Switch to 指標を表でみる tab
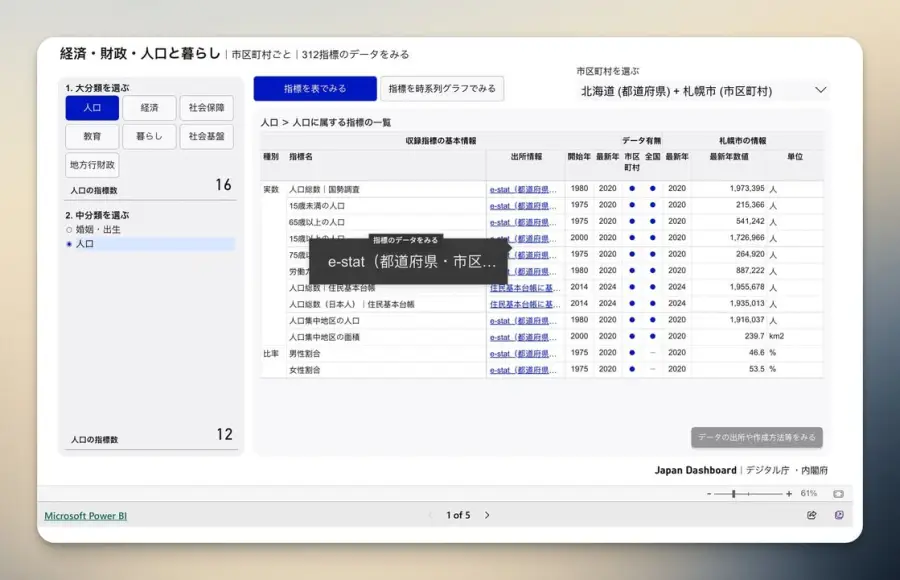This screenshot has height=580, width=900. (x=315, y=88)
